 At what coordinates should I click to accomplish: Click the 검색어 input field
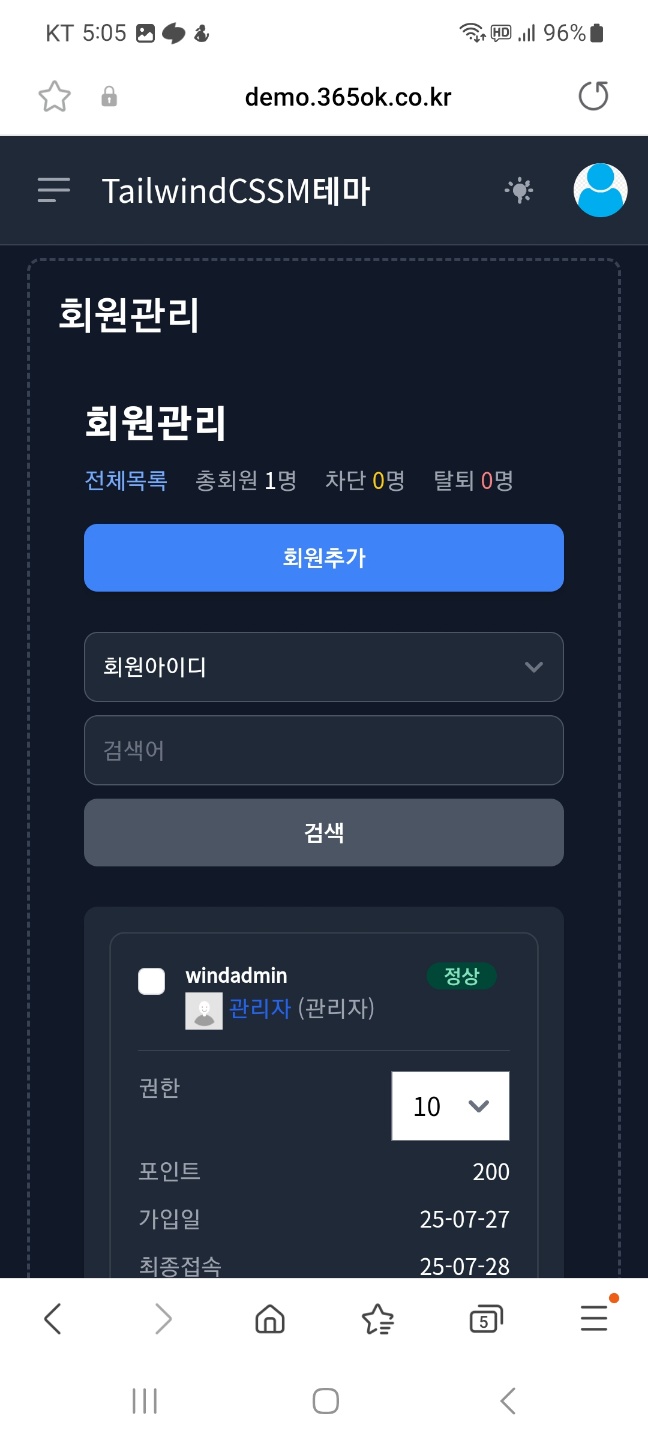(324, 750)
